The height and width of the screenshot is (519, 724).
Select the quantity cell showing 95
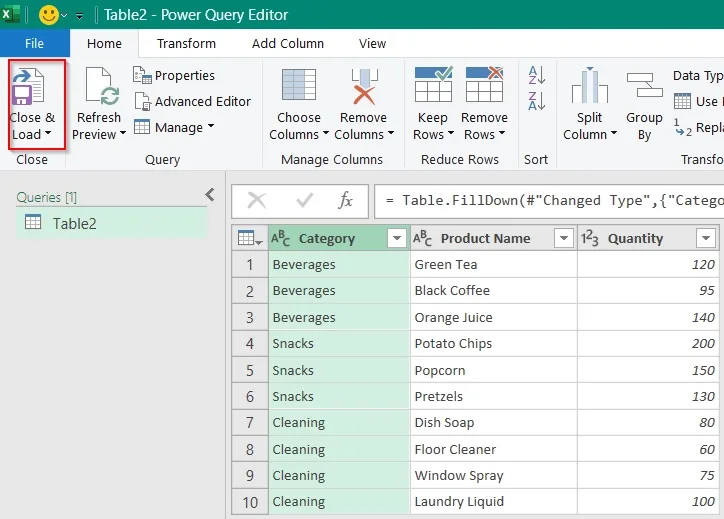648,290
